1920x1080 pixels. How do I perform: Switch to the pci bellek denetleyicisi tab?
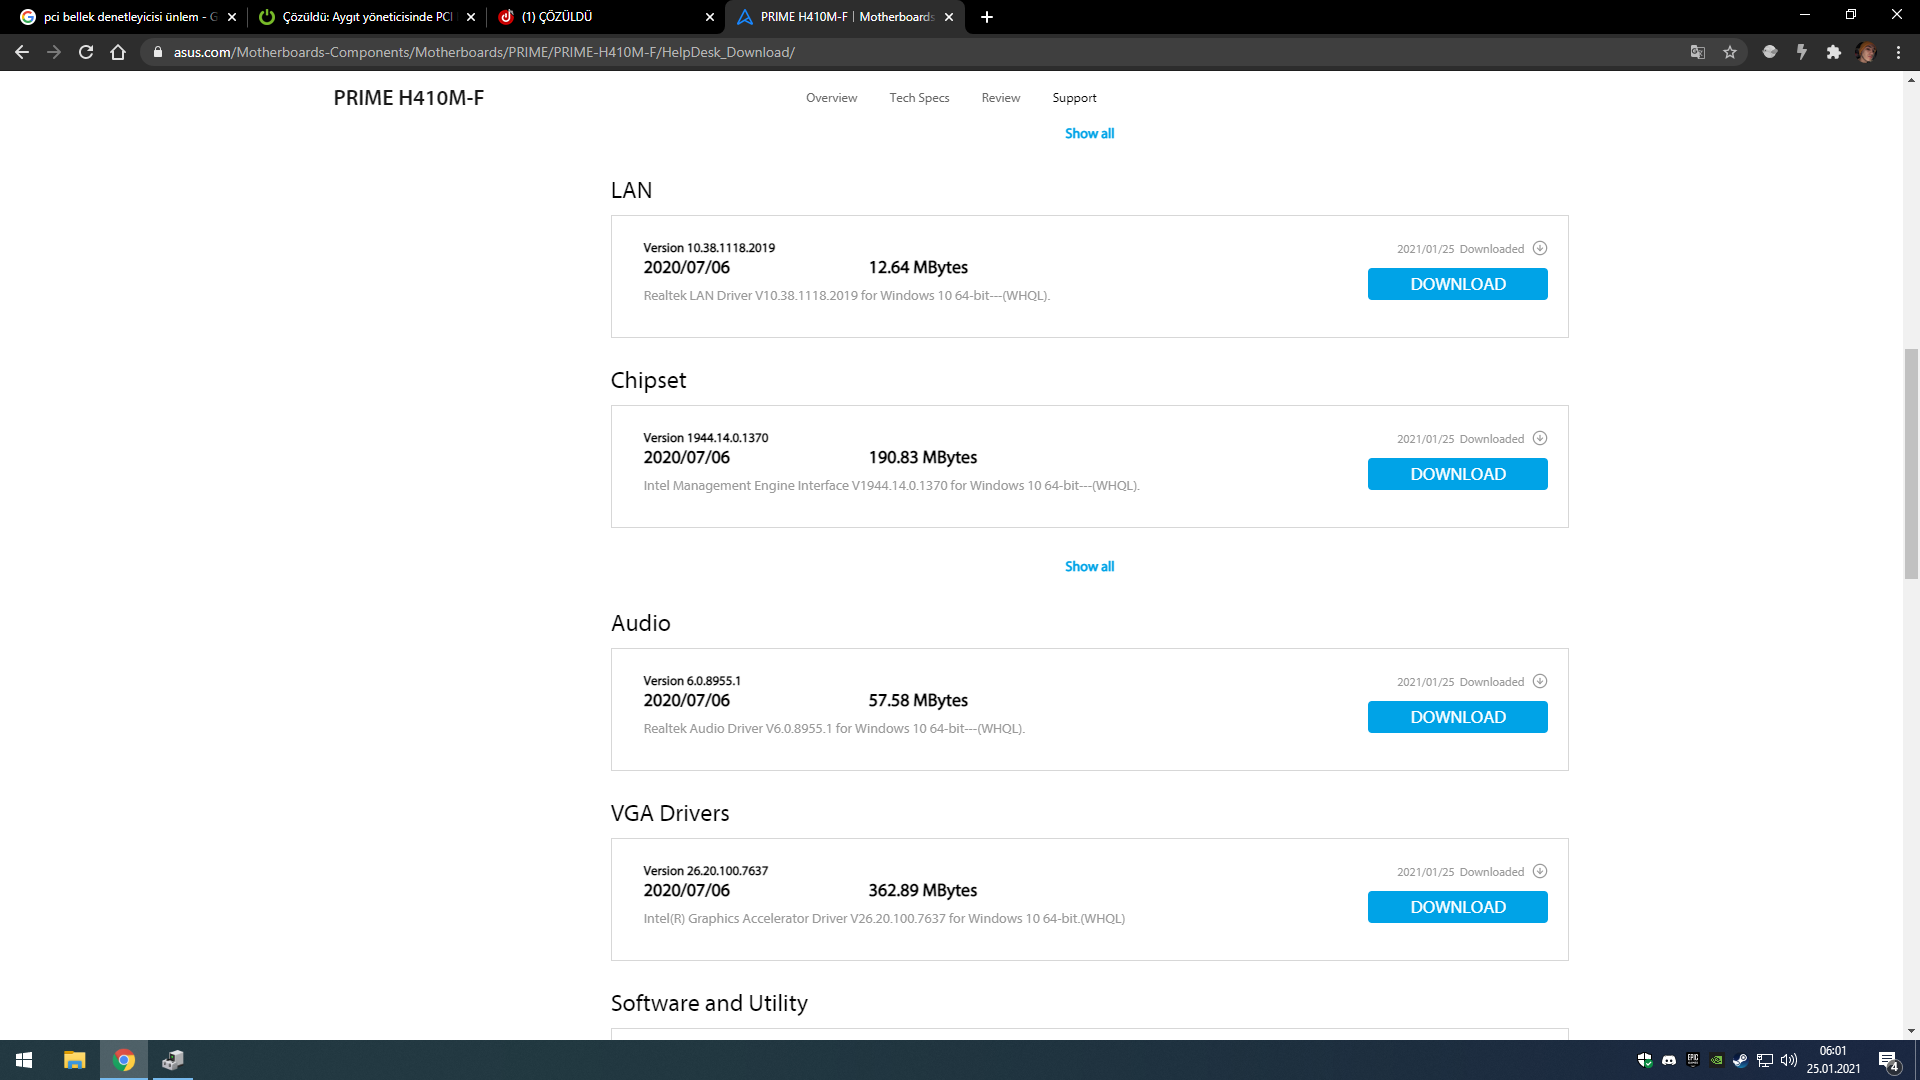point(120,17)
